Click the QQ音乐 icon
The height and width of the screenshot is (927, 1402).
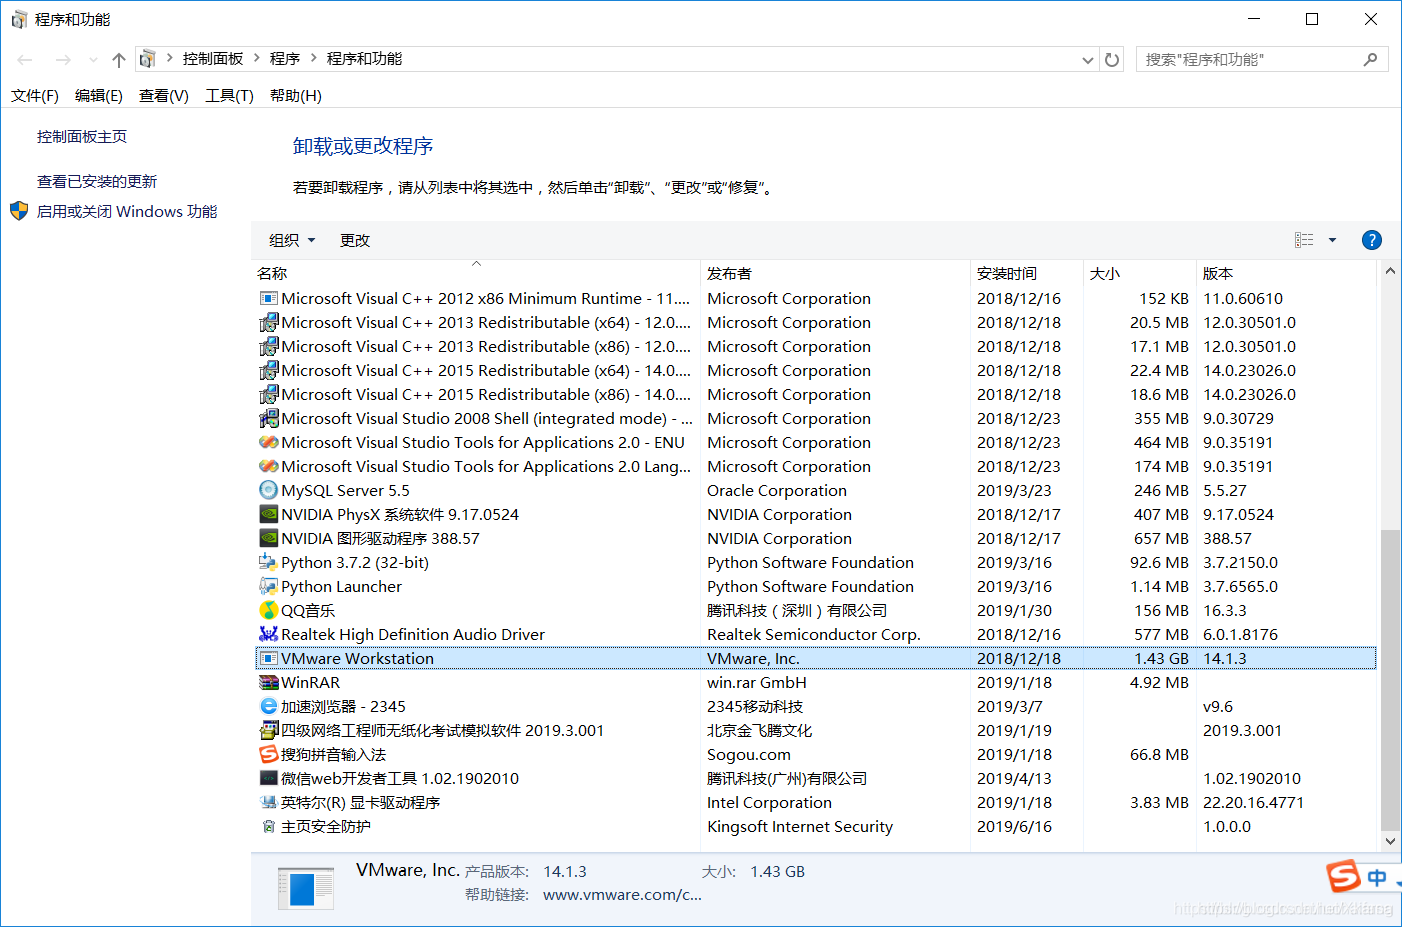tap(268, 610)
